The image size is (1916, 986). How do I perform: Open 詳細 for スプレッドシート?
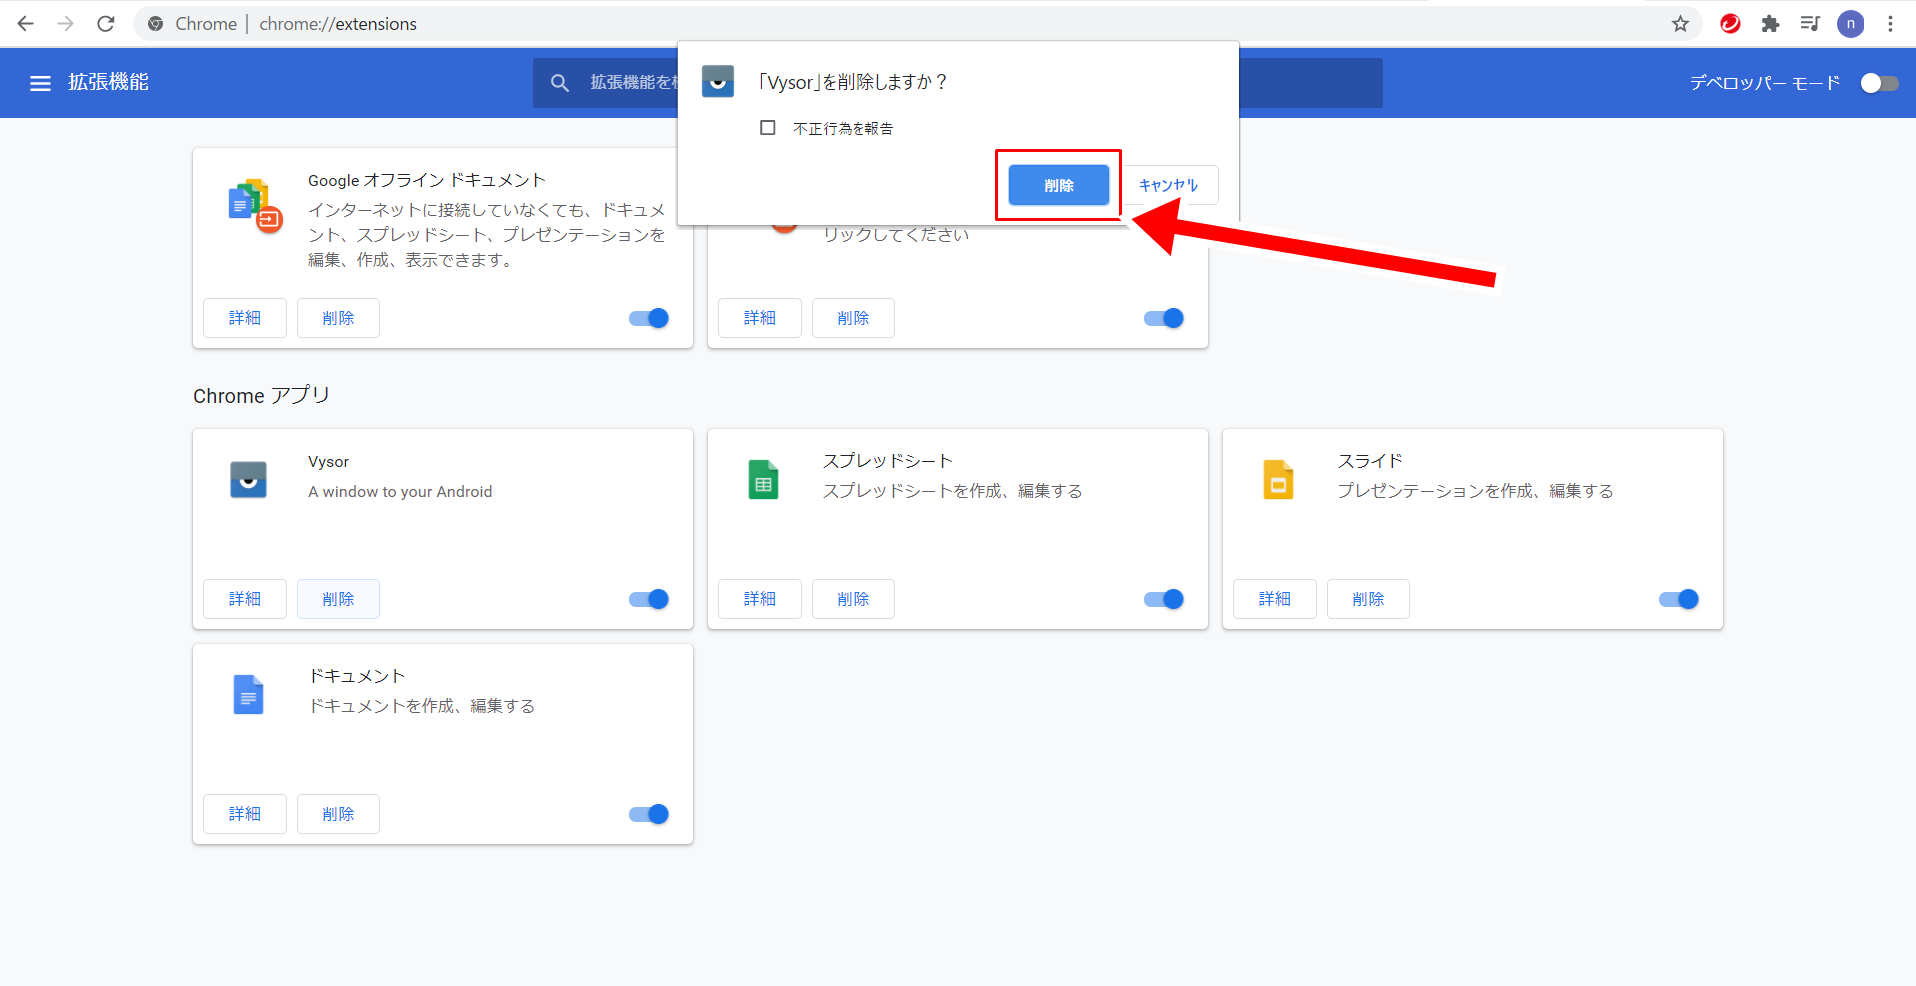[x=760, y=599]
